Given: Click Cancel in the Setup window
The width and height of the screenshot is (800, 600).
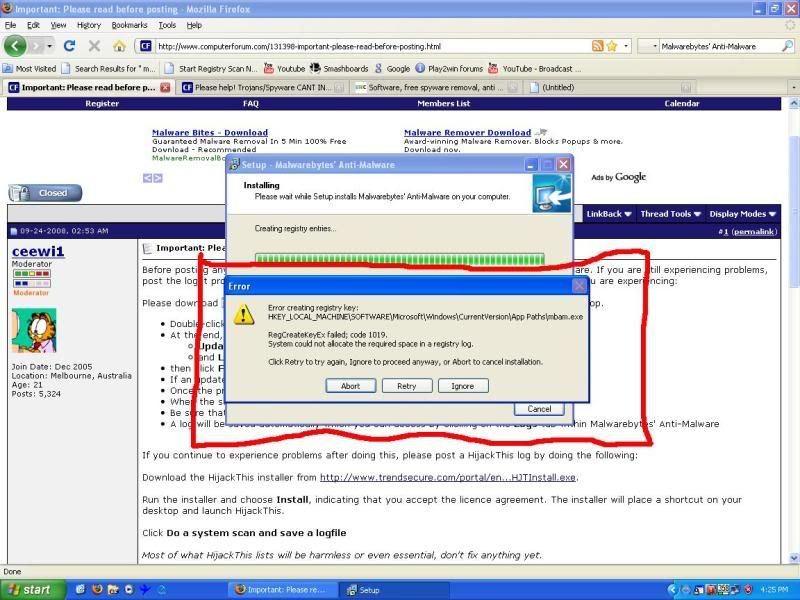Looking at the screenshot, I should point(539,409).
